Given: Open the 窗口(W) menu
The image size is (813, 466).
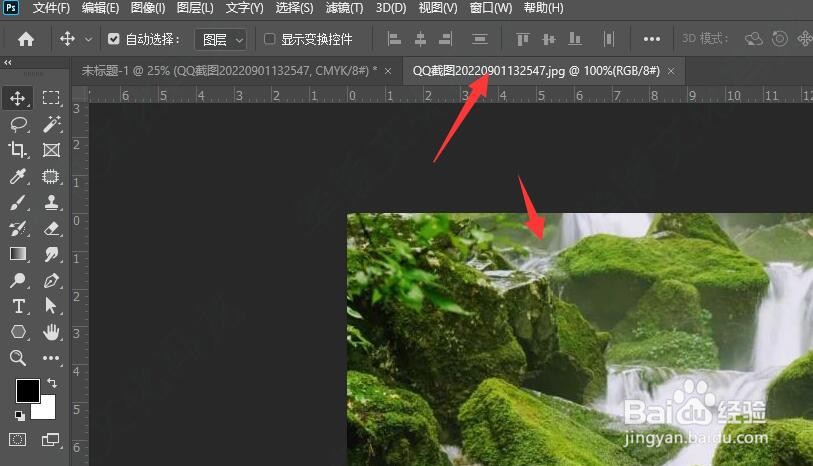Looking at the screenshot, I should pyautogui.click(x=490, y=8).
